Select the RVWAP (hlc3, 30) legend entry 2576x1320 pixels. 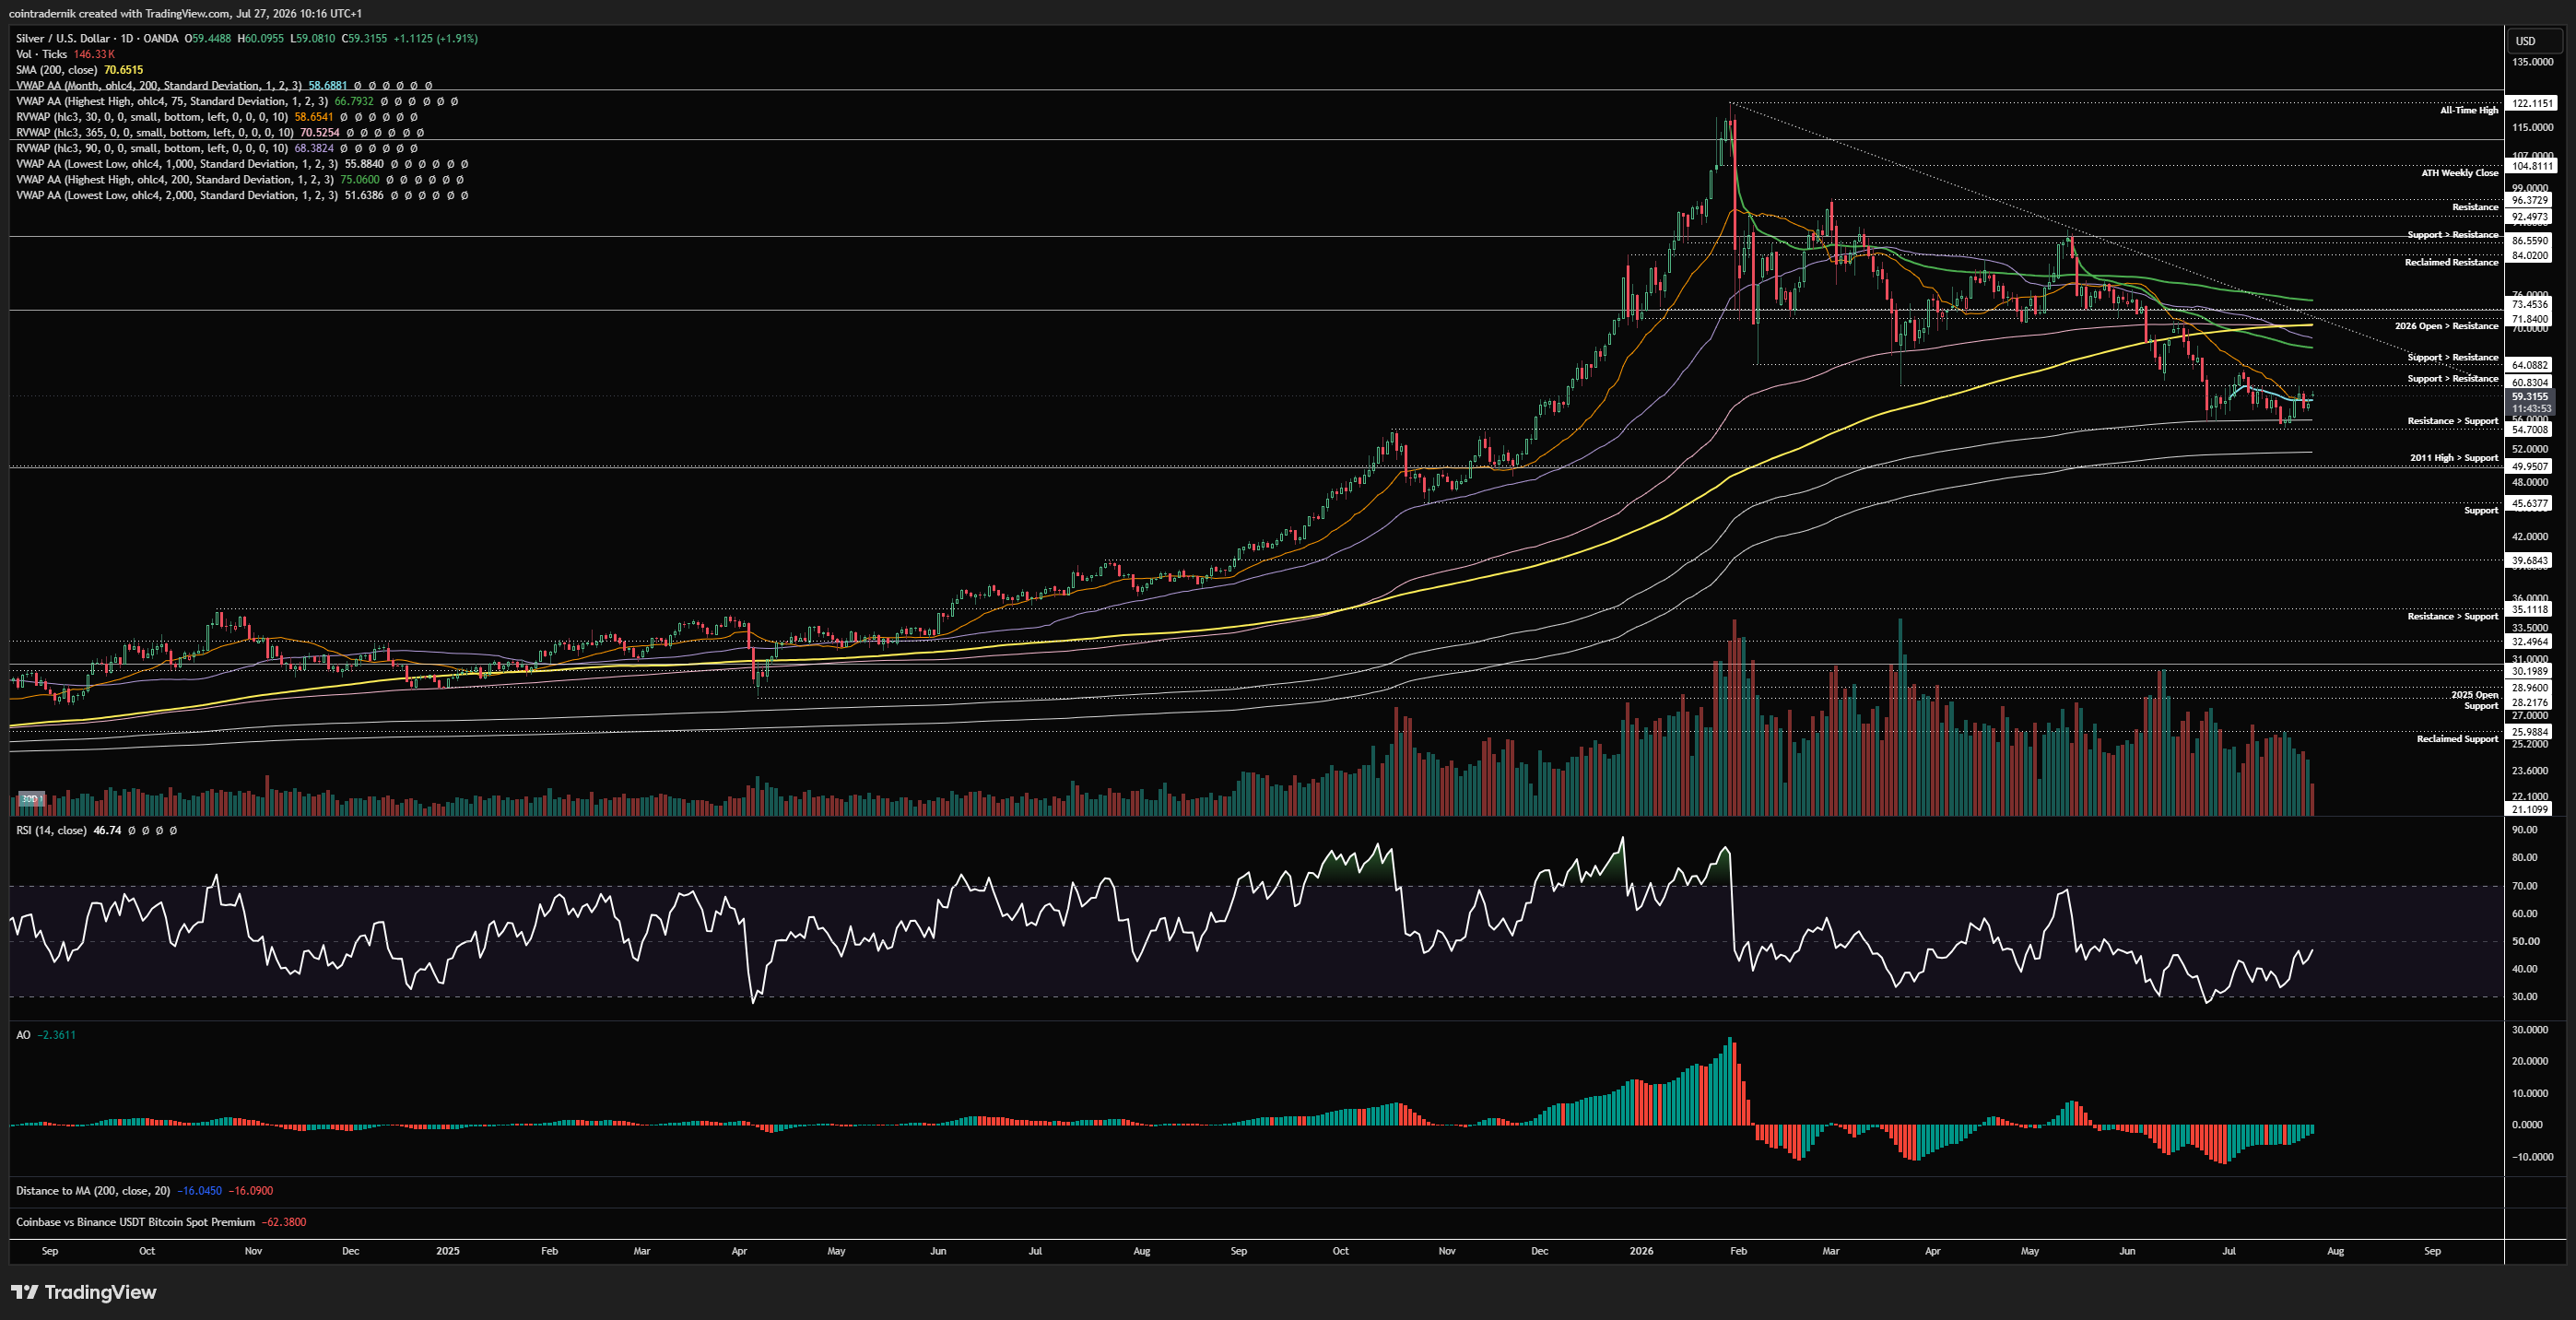pyautogui.click(x=152, y=117)
